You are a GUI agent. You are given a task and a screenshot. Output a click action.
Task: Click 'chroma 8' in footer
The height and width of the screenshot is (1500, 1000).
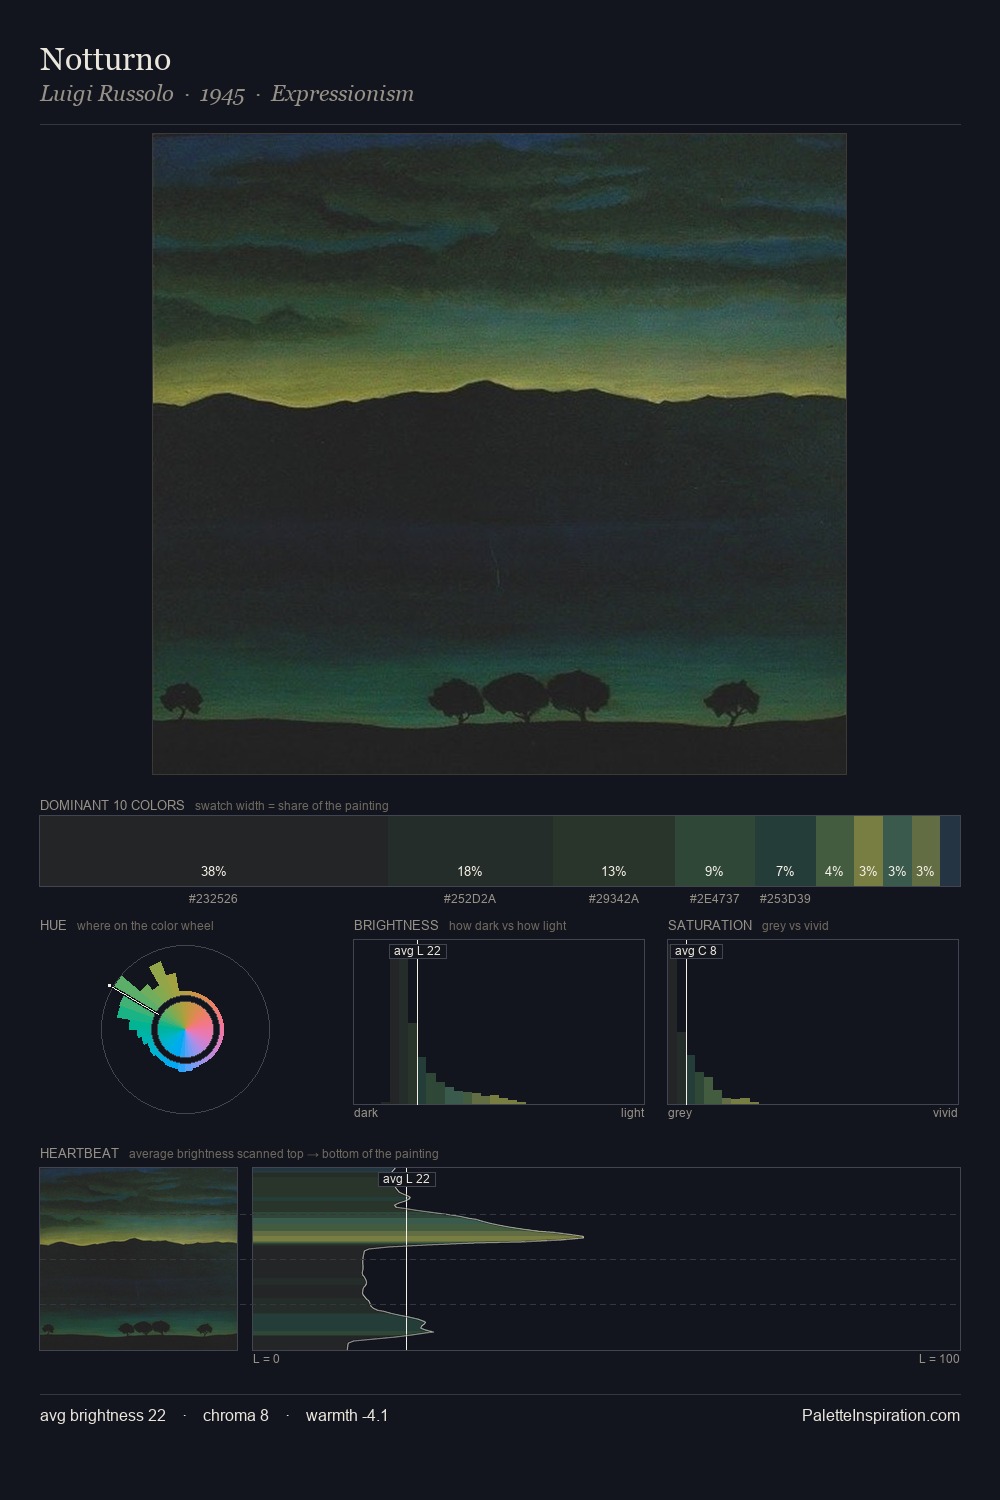[236, 1415]
